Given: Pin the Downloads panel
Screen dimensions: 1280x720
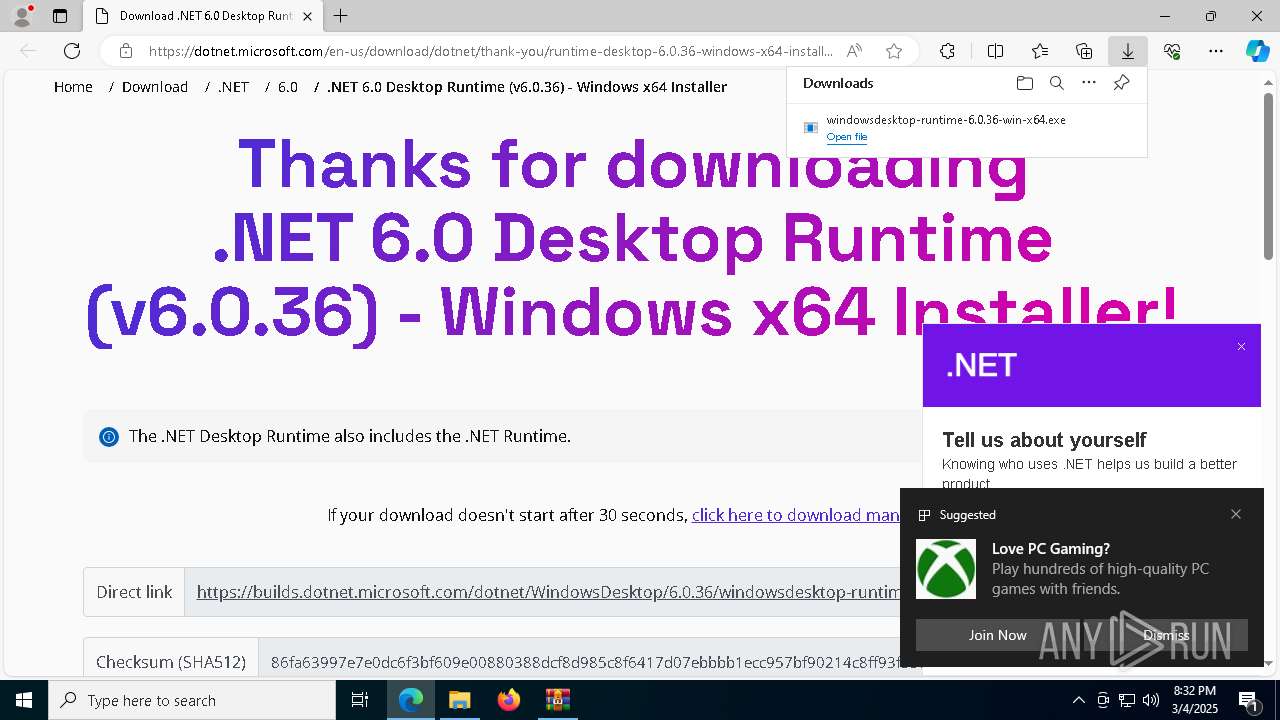Looking at the screenshot, I should click(x=1121, y=83).
